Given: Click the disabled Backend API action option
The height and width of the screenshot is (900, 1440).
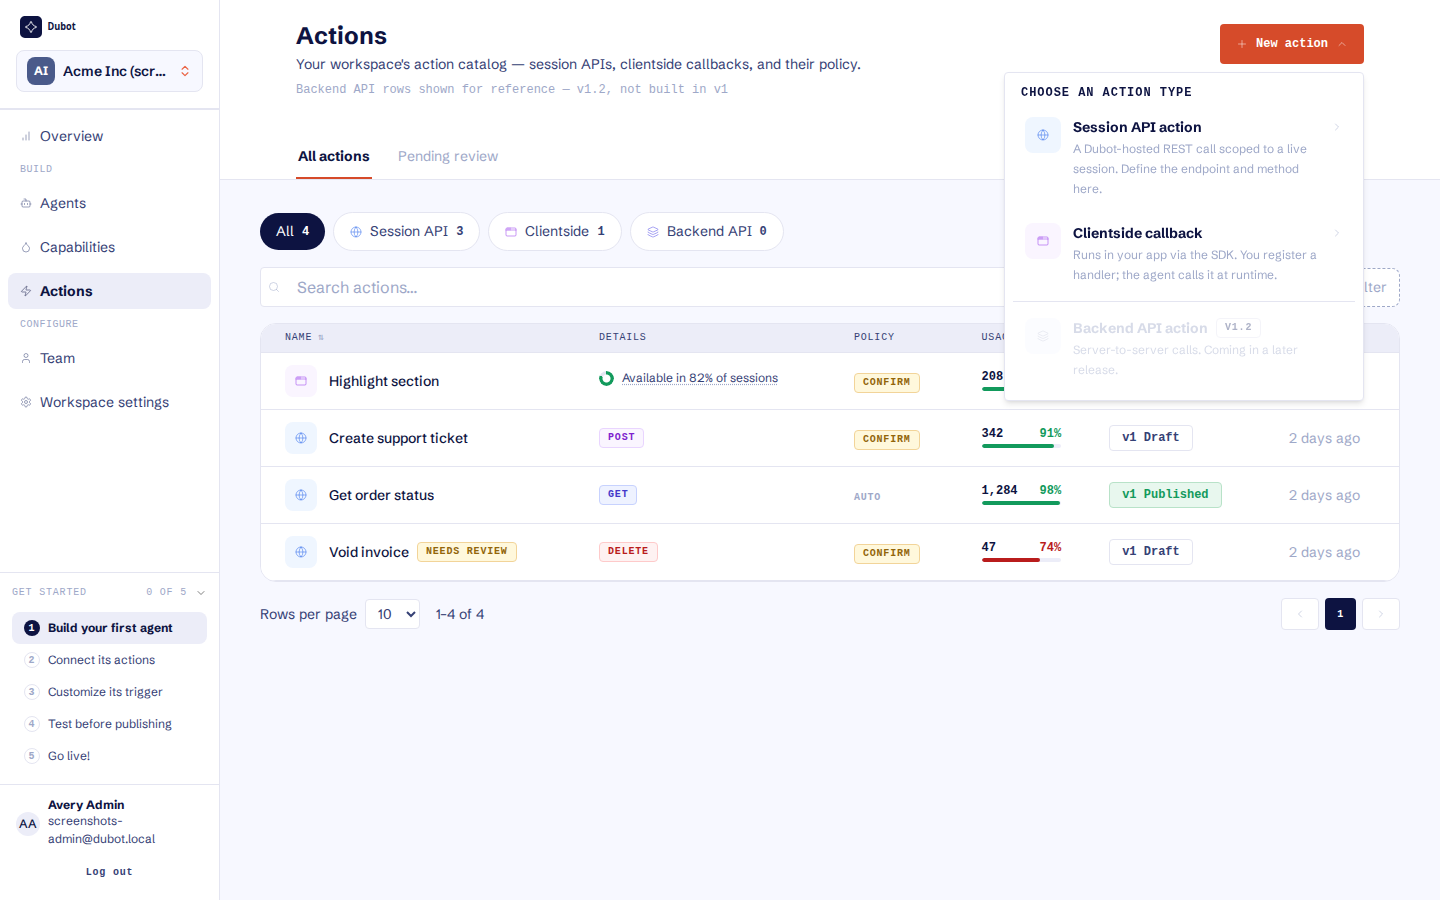Looking at the screenshot, I should 1184,348.
